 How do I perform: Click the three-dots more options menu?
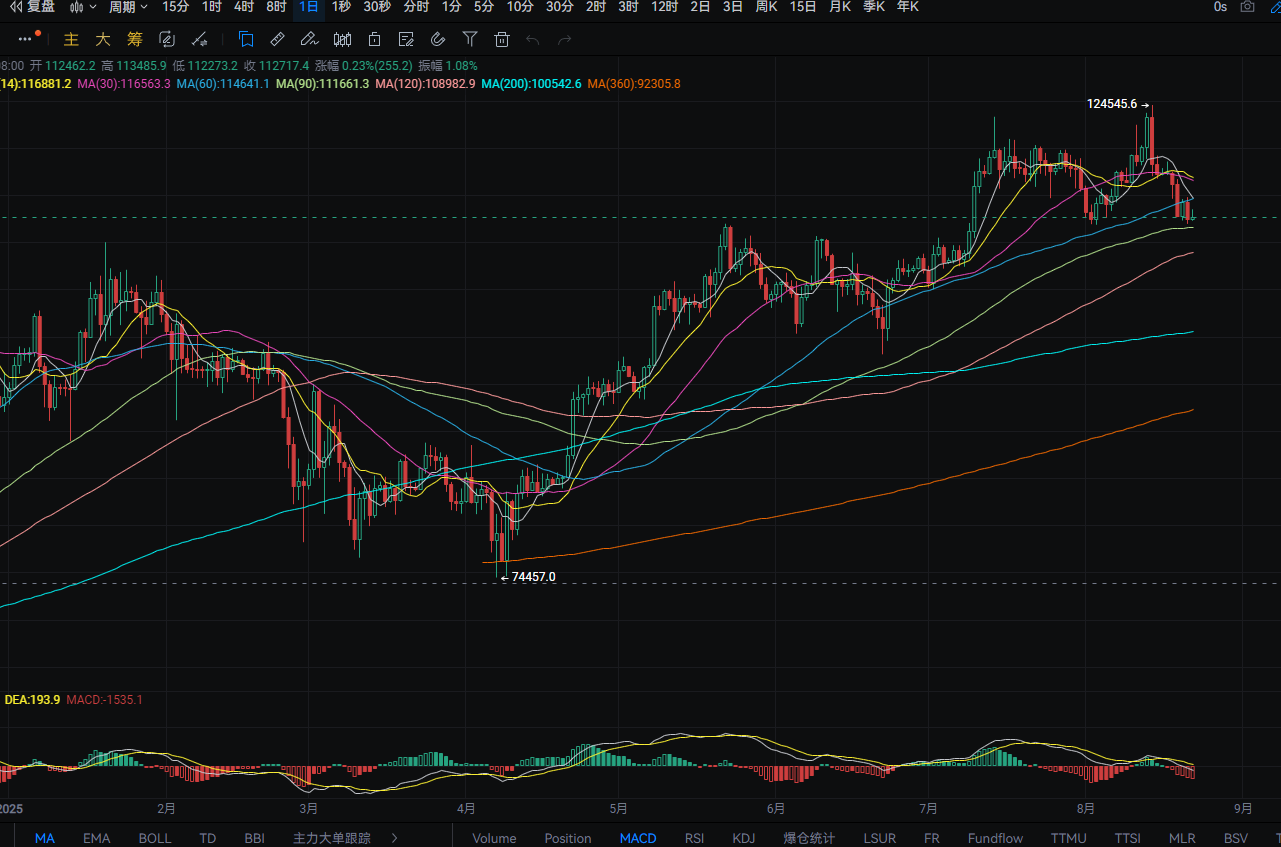25,40
